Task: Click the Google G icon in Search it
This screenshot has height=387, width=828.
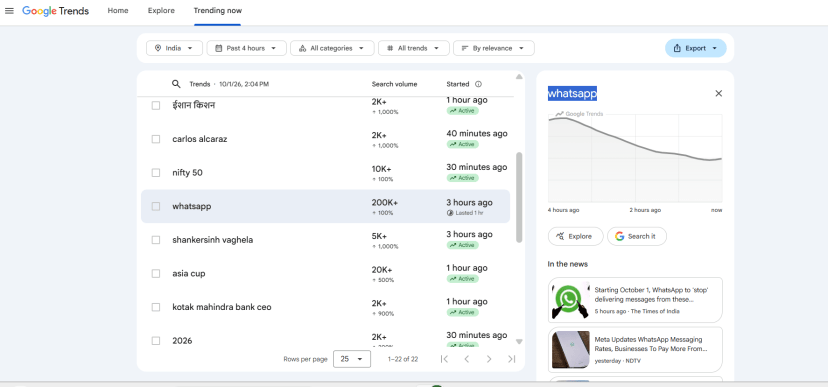Action: (619, 237)
